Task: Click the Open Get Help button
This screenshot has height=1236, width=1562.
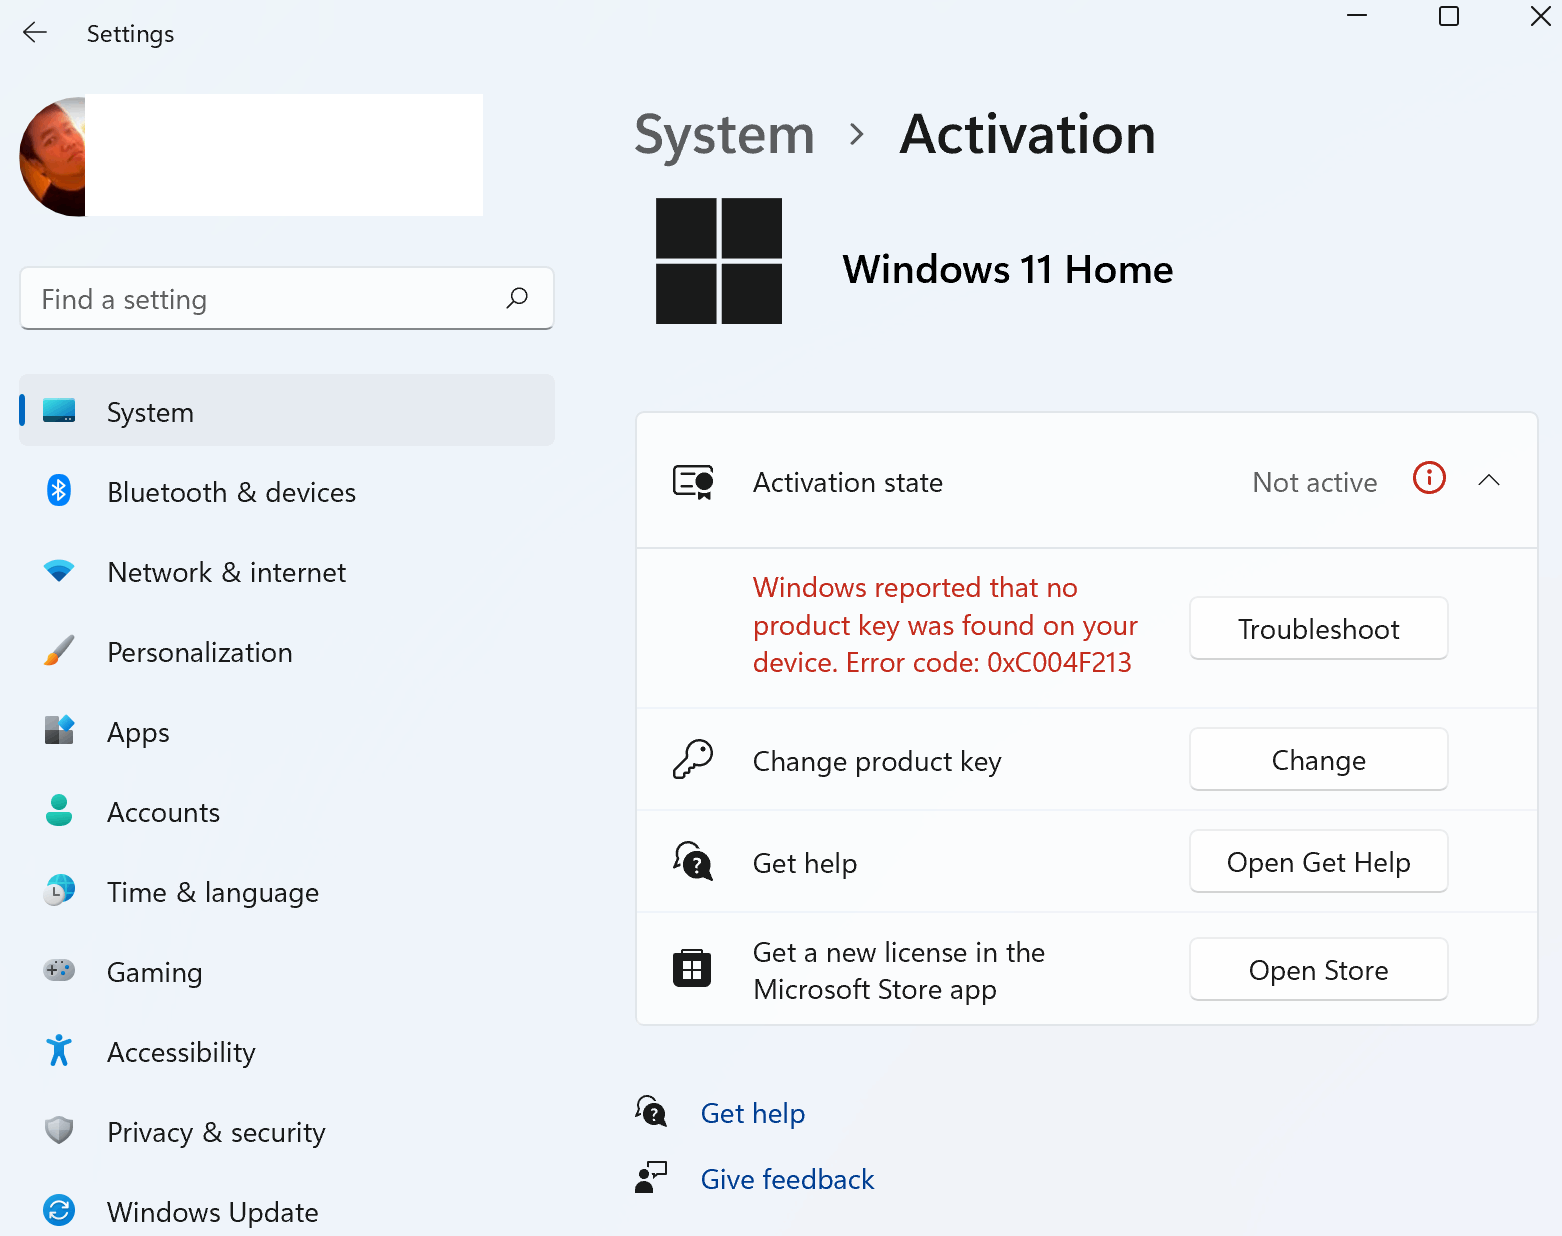Action: 1319,861
